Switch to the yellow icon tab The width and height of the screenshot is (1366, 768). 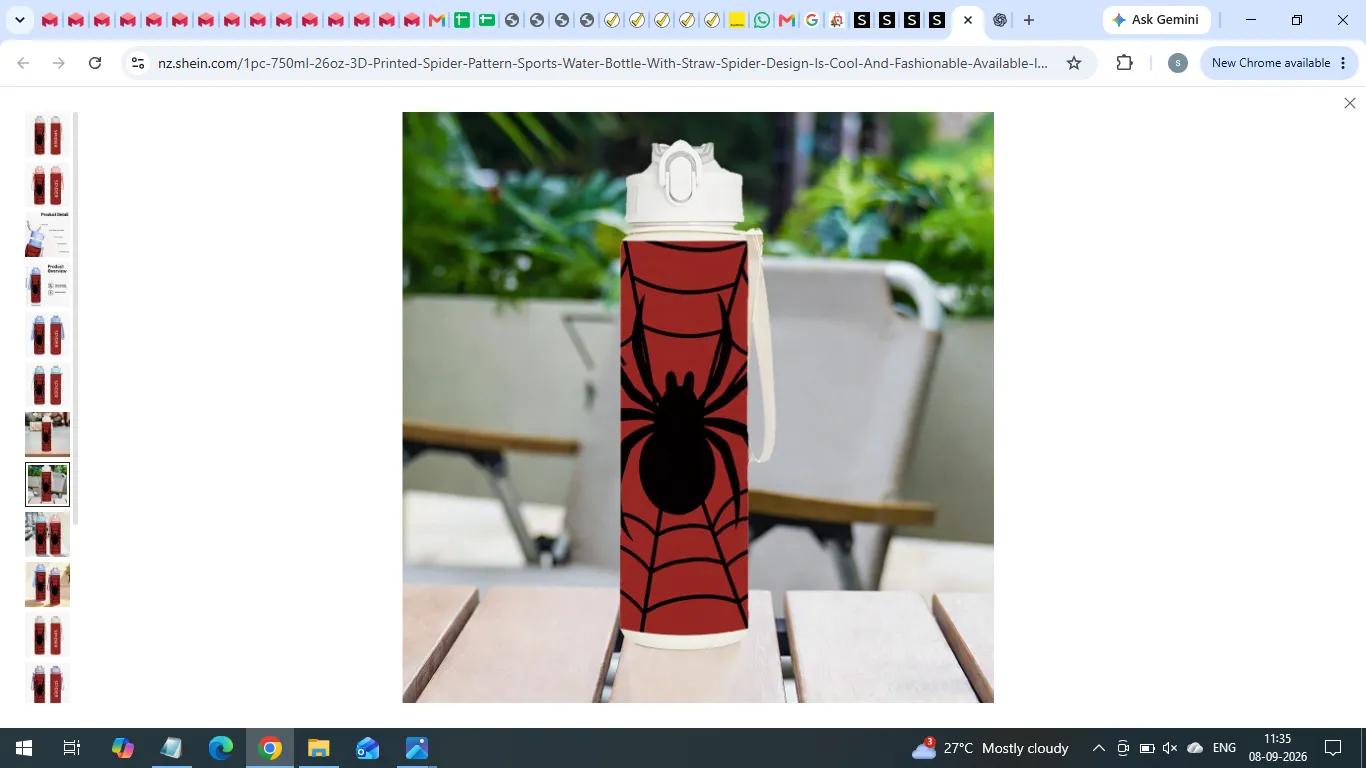(737, 20)
